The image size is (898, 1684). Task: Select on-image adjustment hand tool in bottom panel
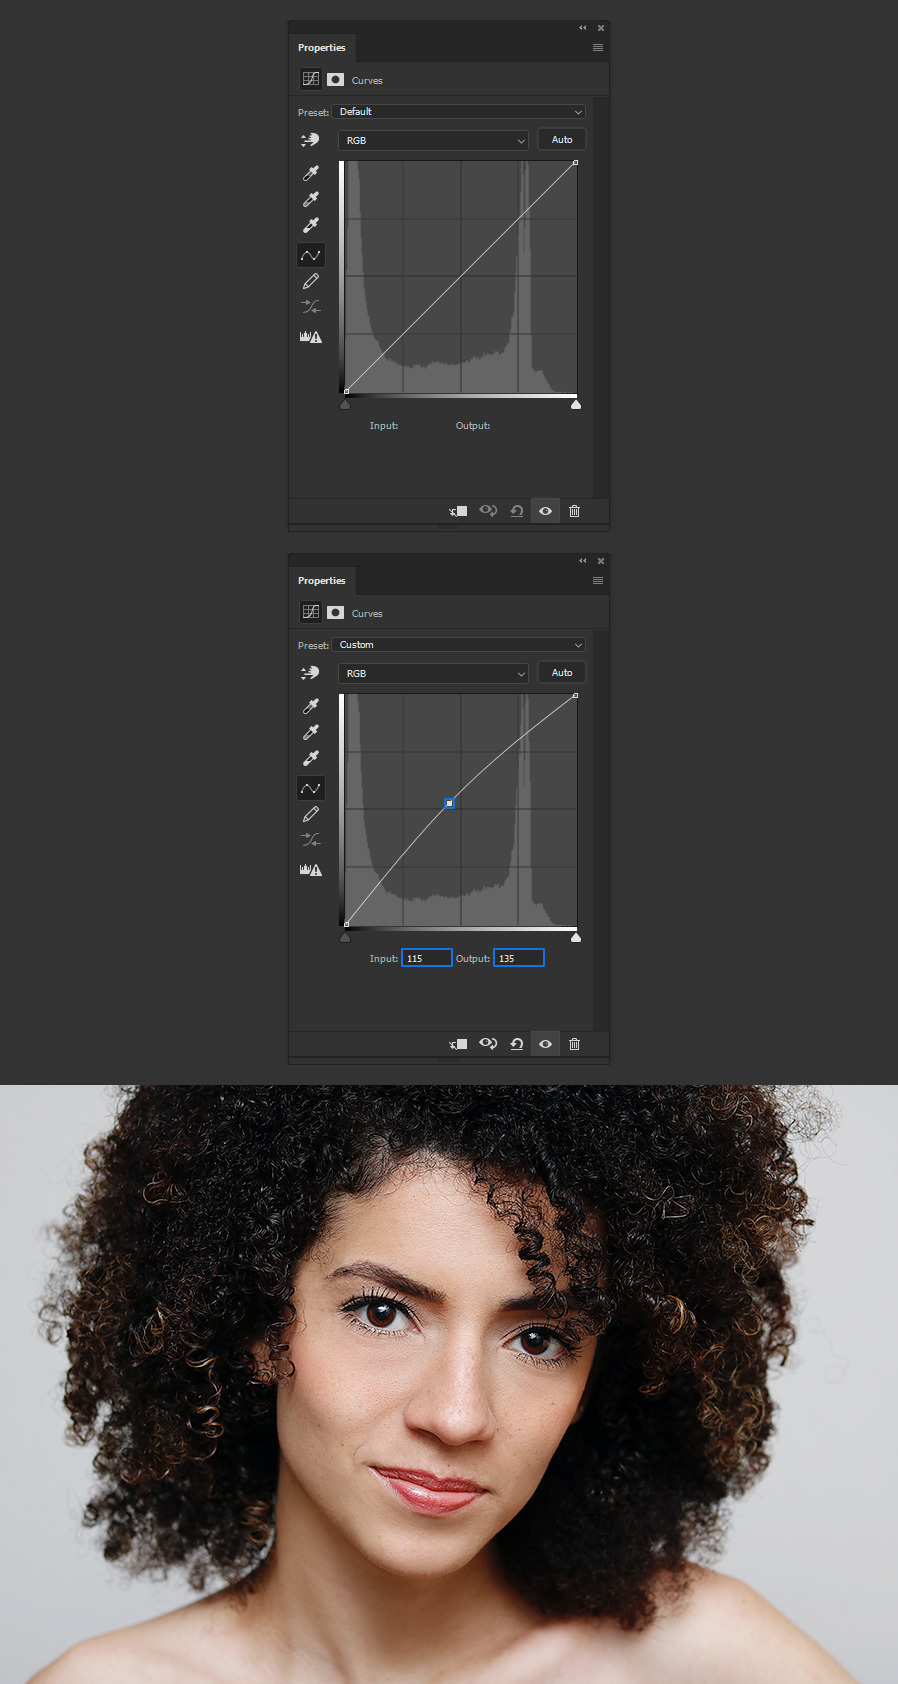[310, 673]
